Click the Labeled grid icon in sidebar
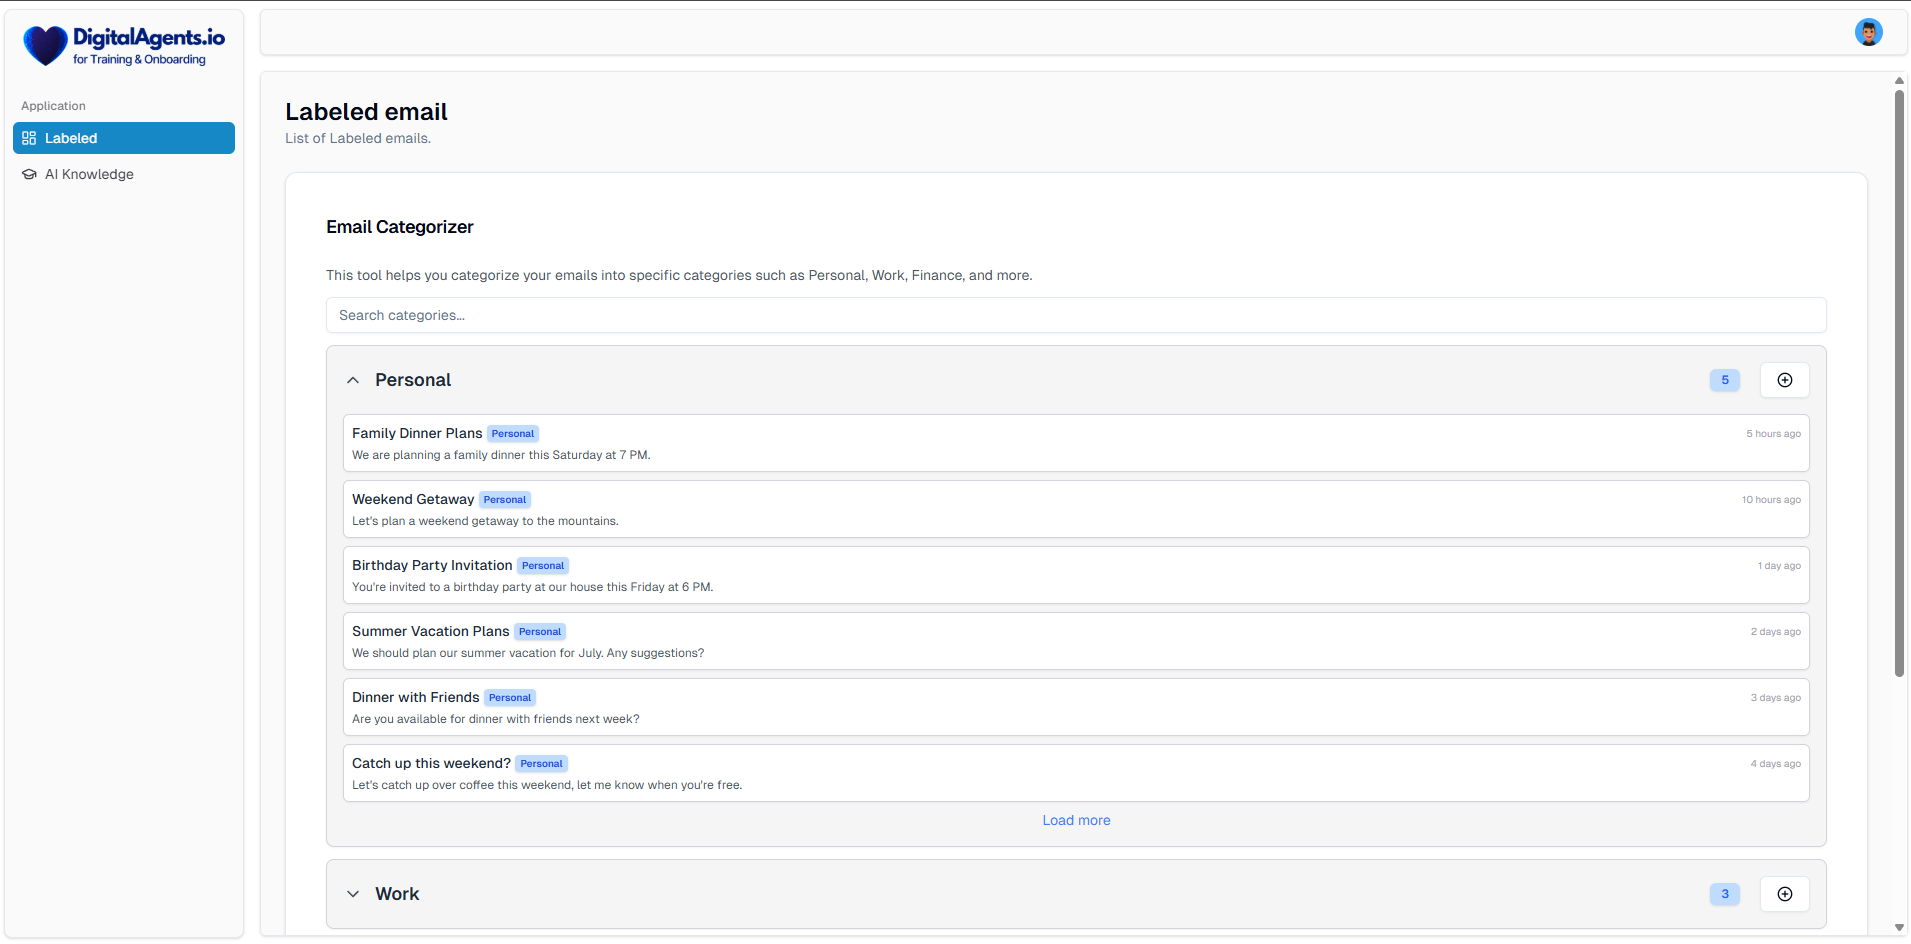This screenshot has height=944, width=1911. coord(29,138)
